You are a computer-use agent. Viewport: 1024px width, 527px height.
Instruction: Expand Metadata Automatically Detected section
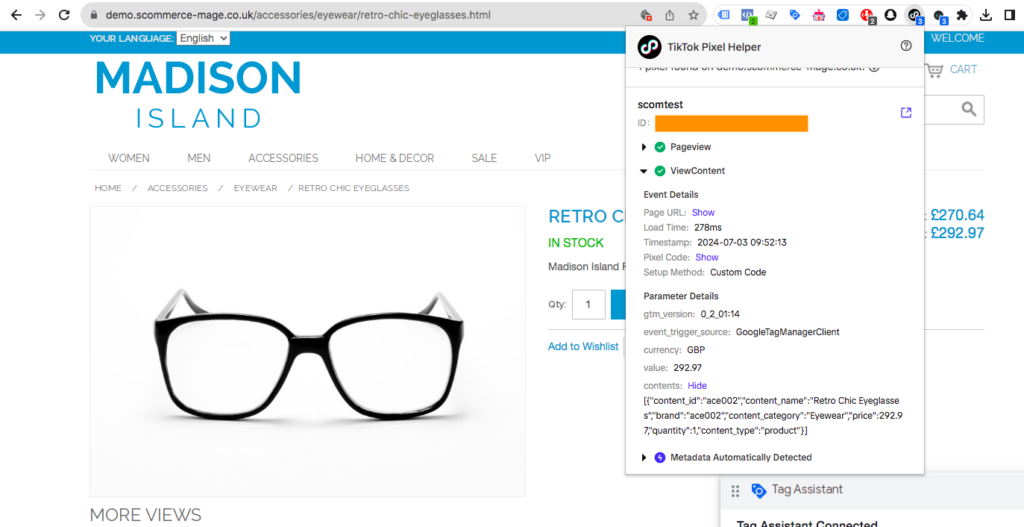click(x=644, y=458)
